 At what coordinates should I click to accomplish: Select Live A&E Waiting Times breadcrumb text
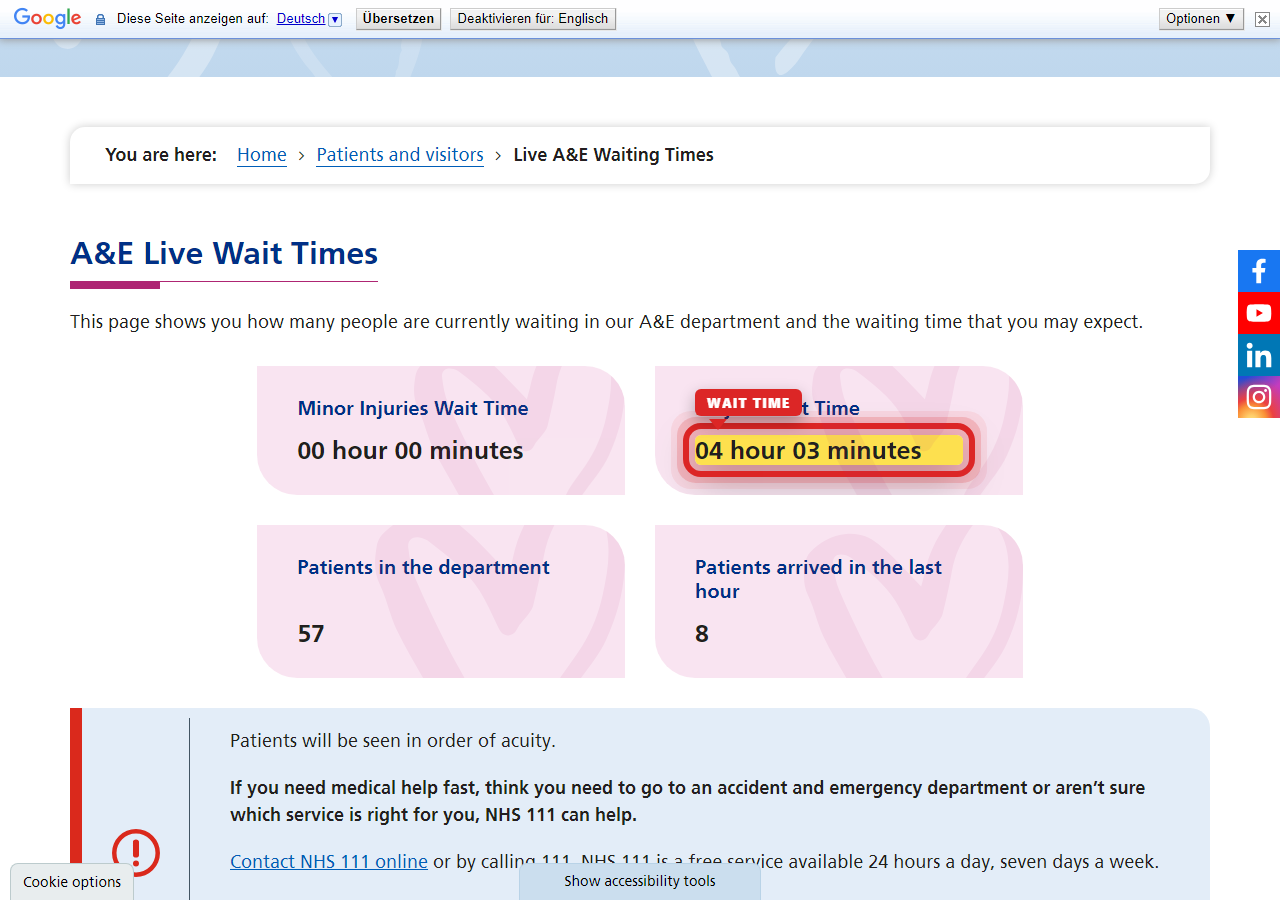pos(614,155)
